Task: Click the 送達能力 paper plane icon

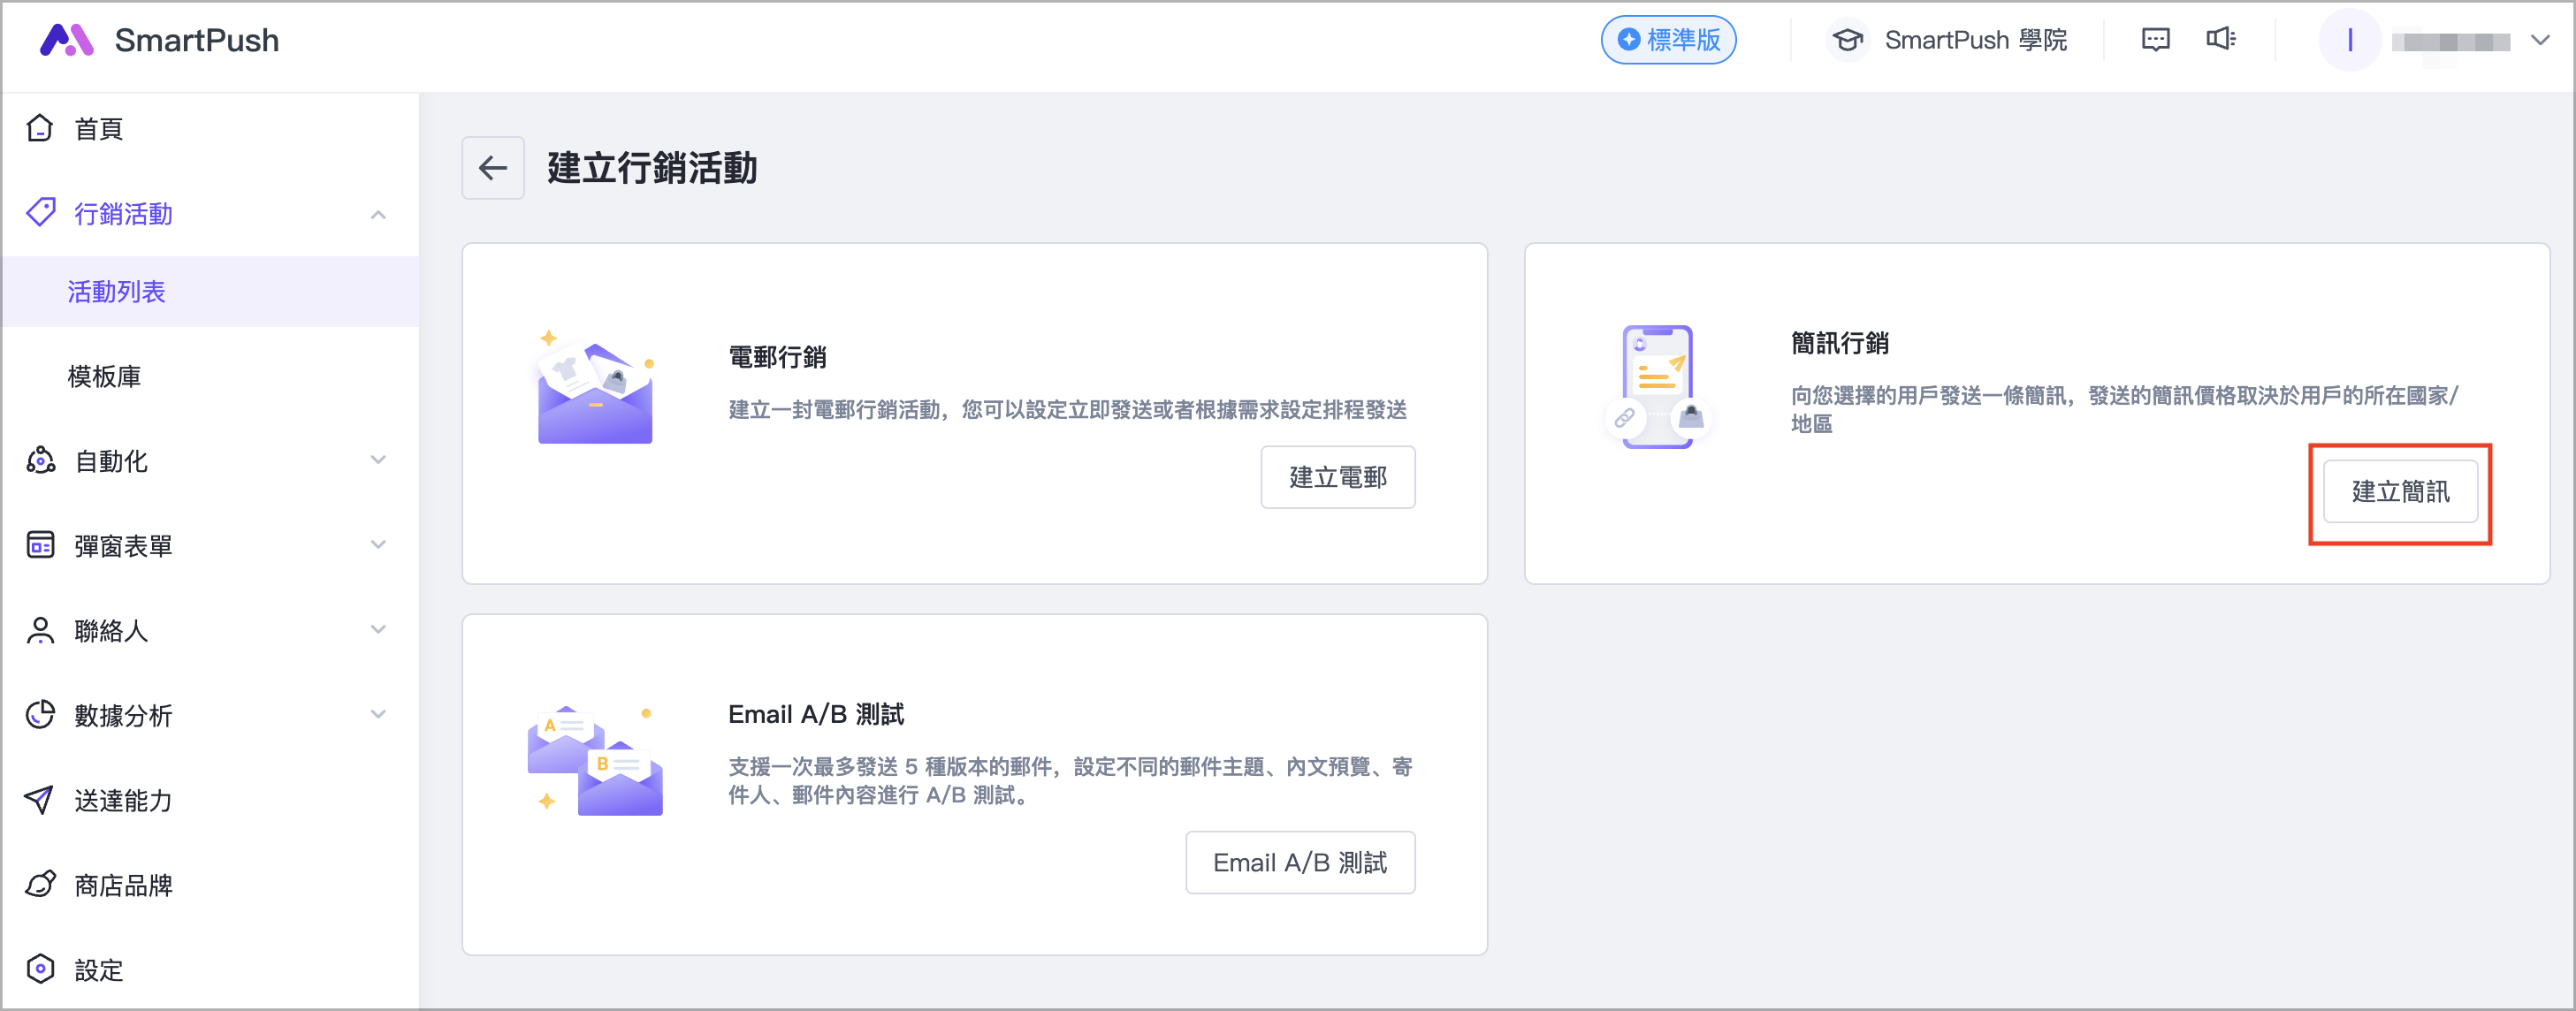Action: (40, 800)
